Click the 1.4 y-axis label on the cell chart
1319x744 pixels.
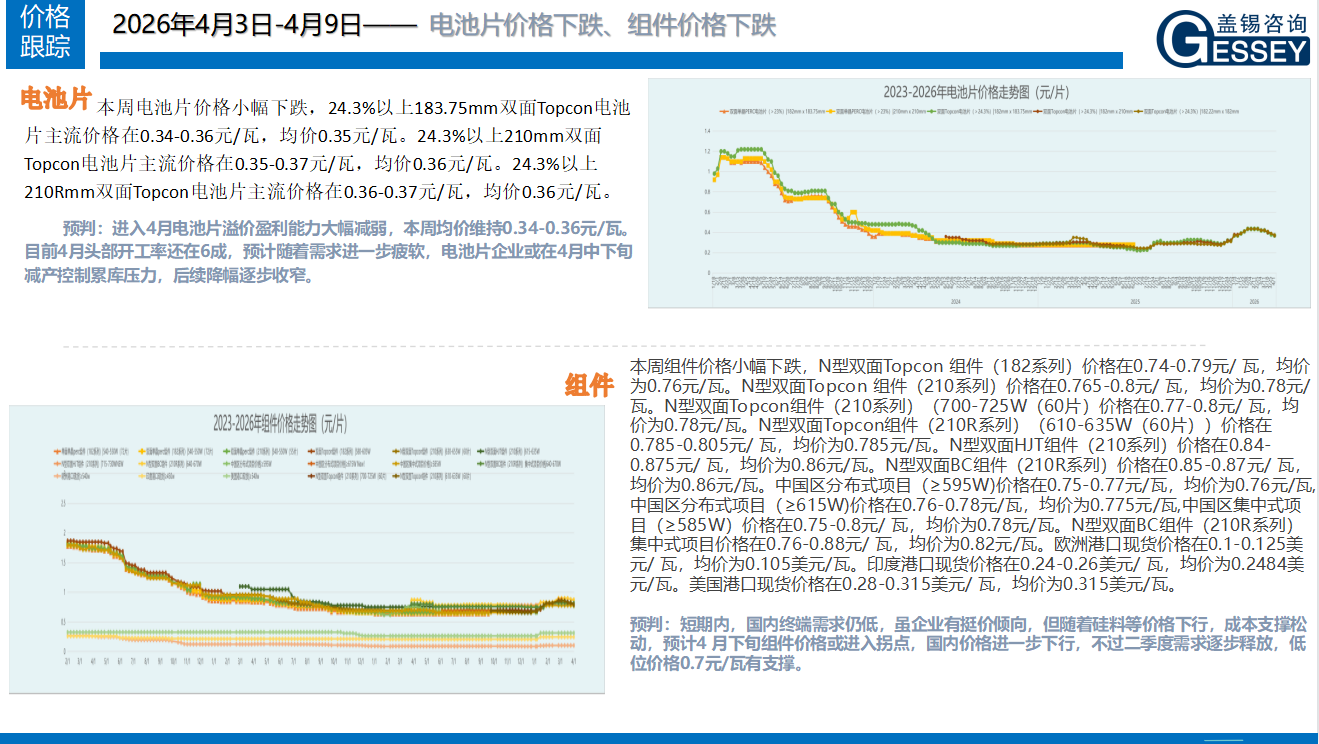(705, 131)
